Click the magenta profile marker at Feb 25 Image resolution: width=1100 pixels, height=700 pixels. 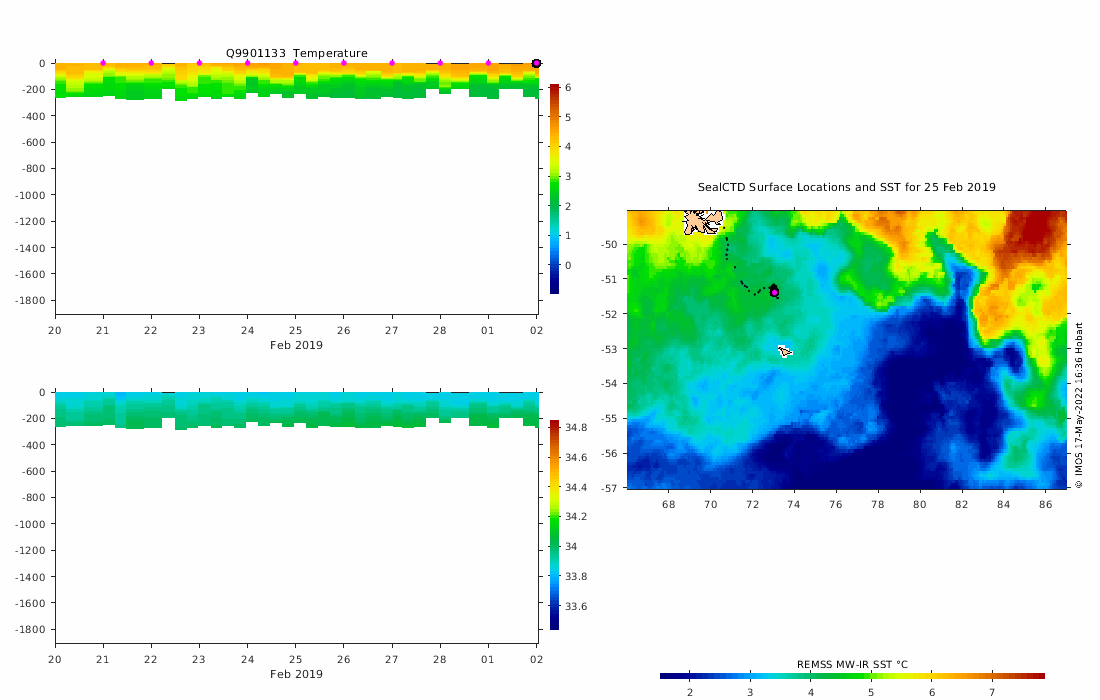click(x=295, y=63)
